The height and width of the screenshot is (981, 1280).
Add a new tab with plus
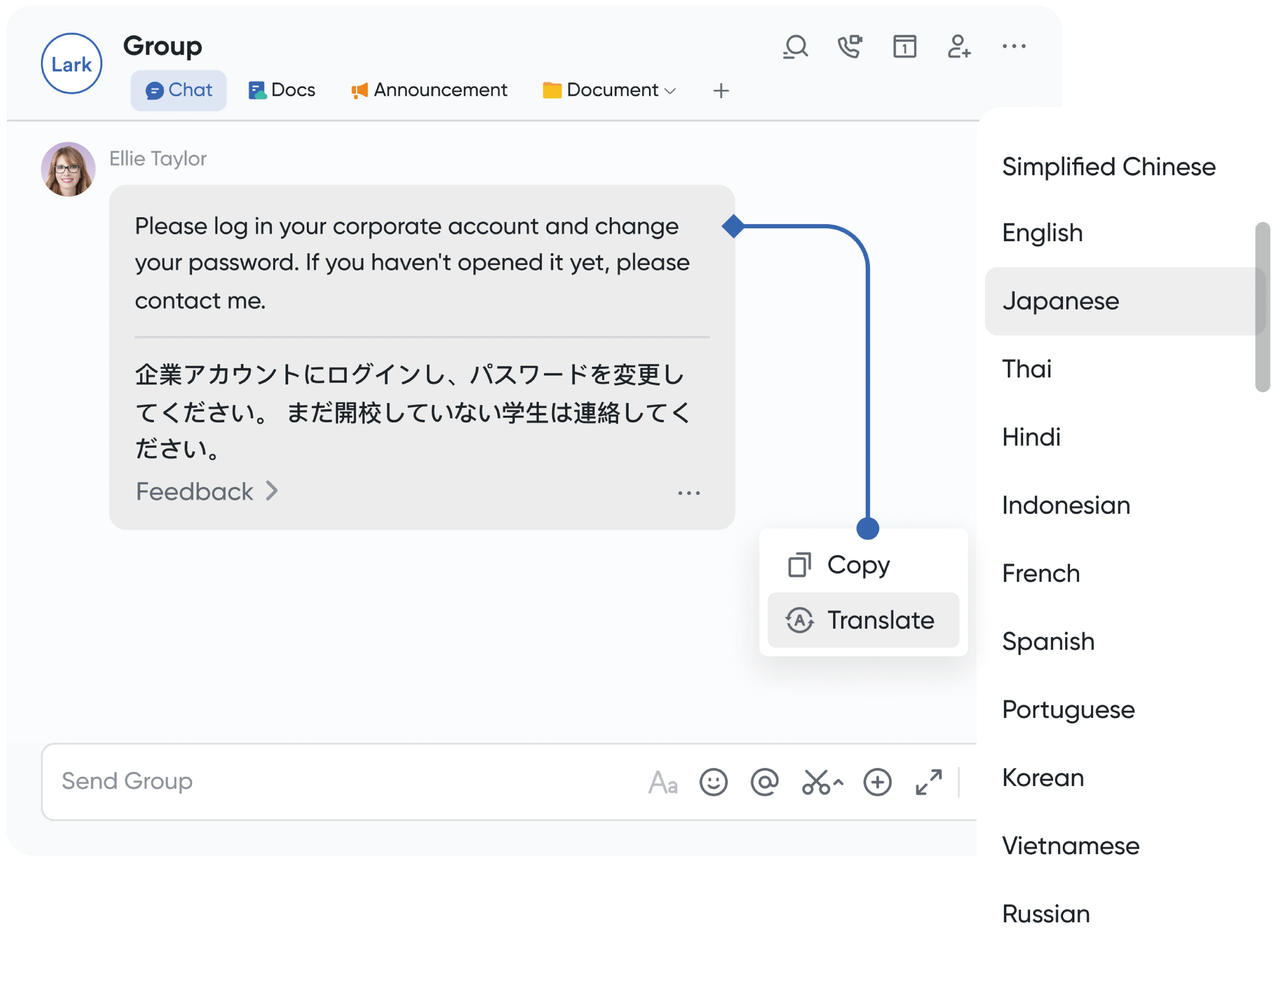tap(721, 91)
